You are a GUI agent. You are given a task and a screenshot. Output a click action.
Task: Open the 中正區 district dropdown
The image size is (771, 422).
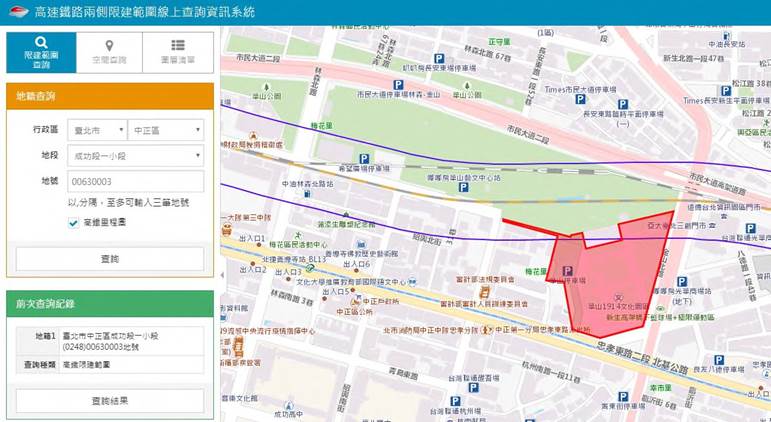point(165,129)
